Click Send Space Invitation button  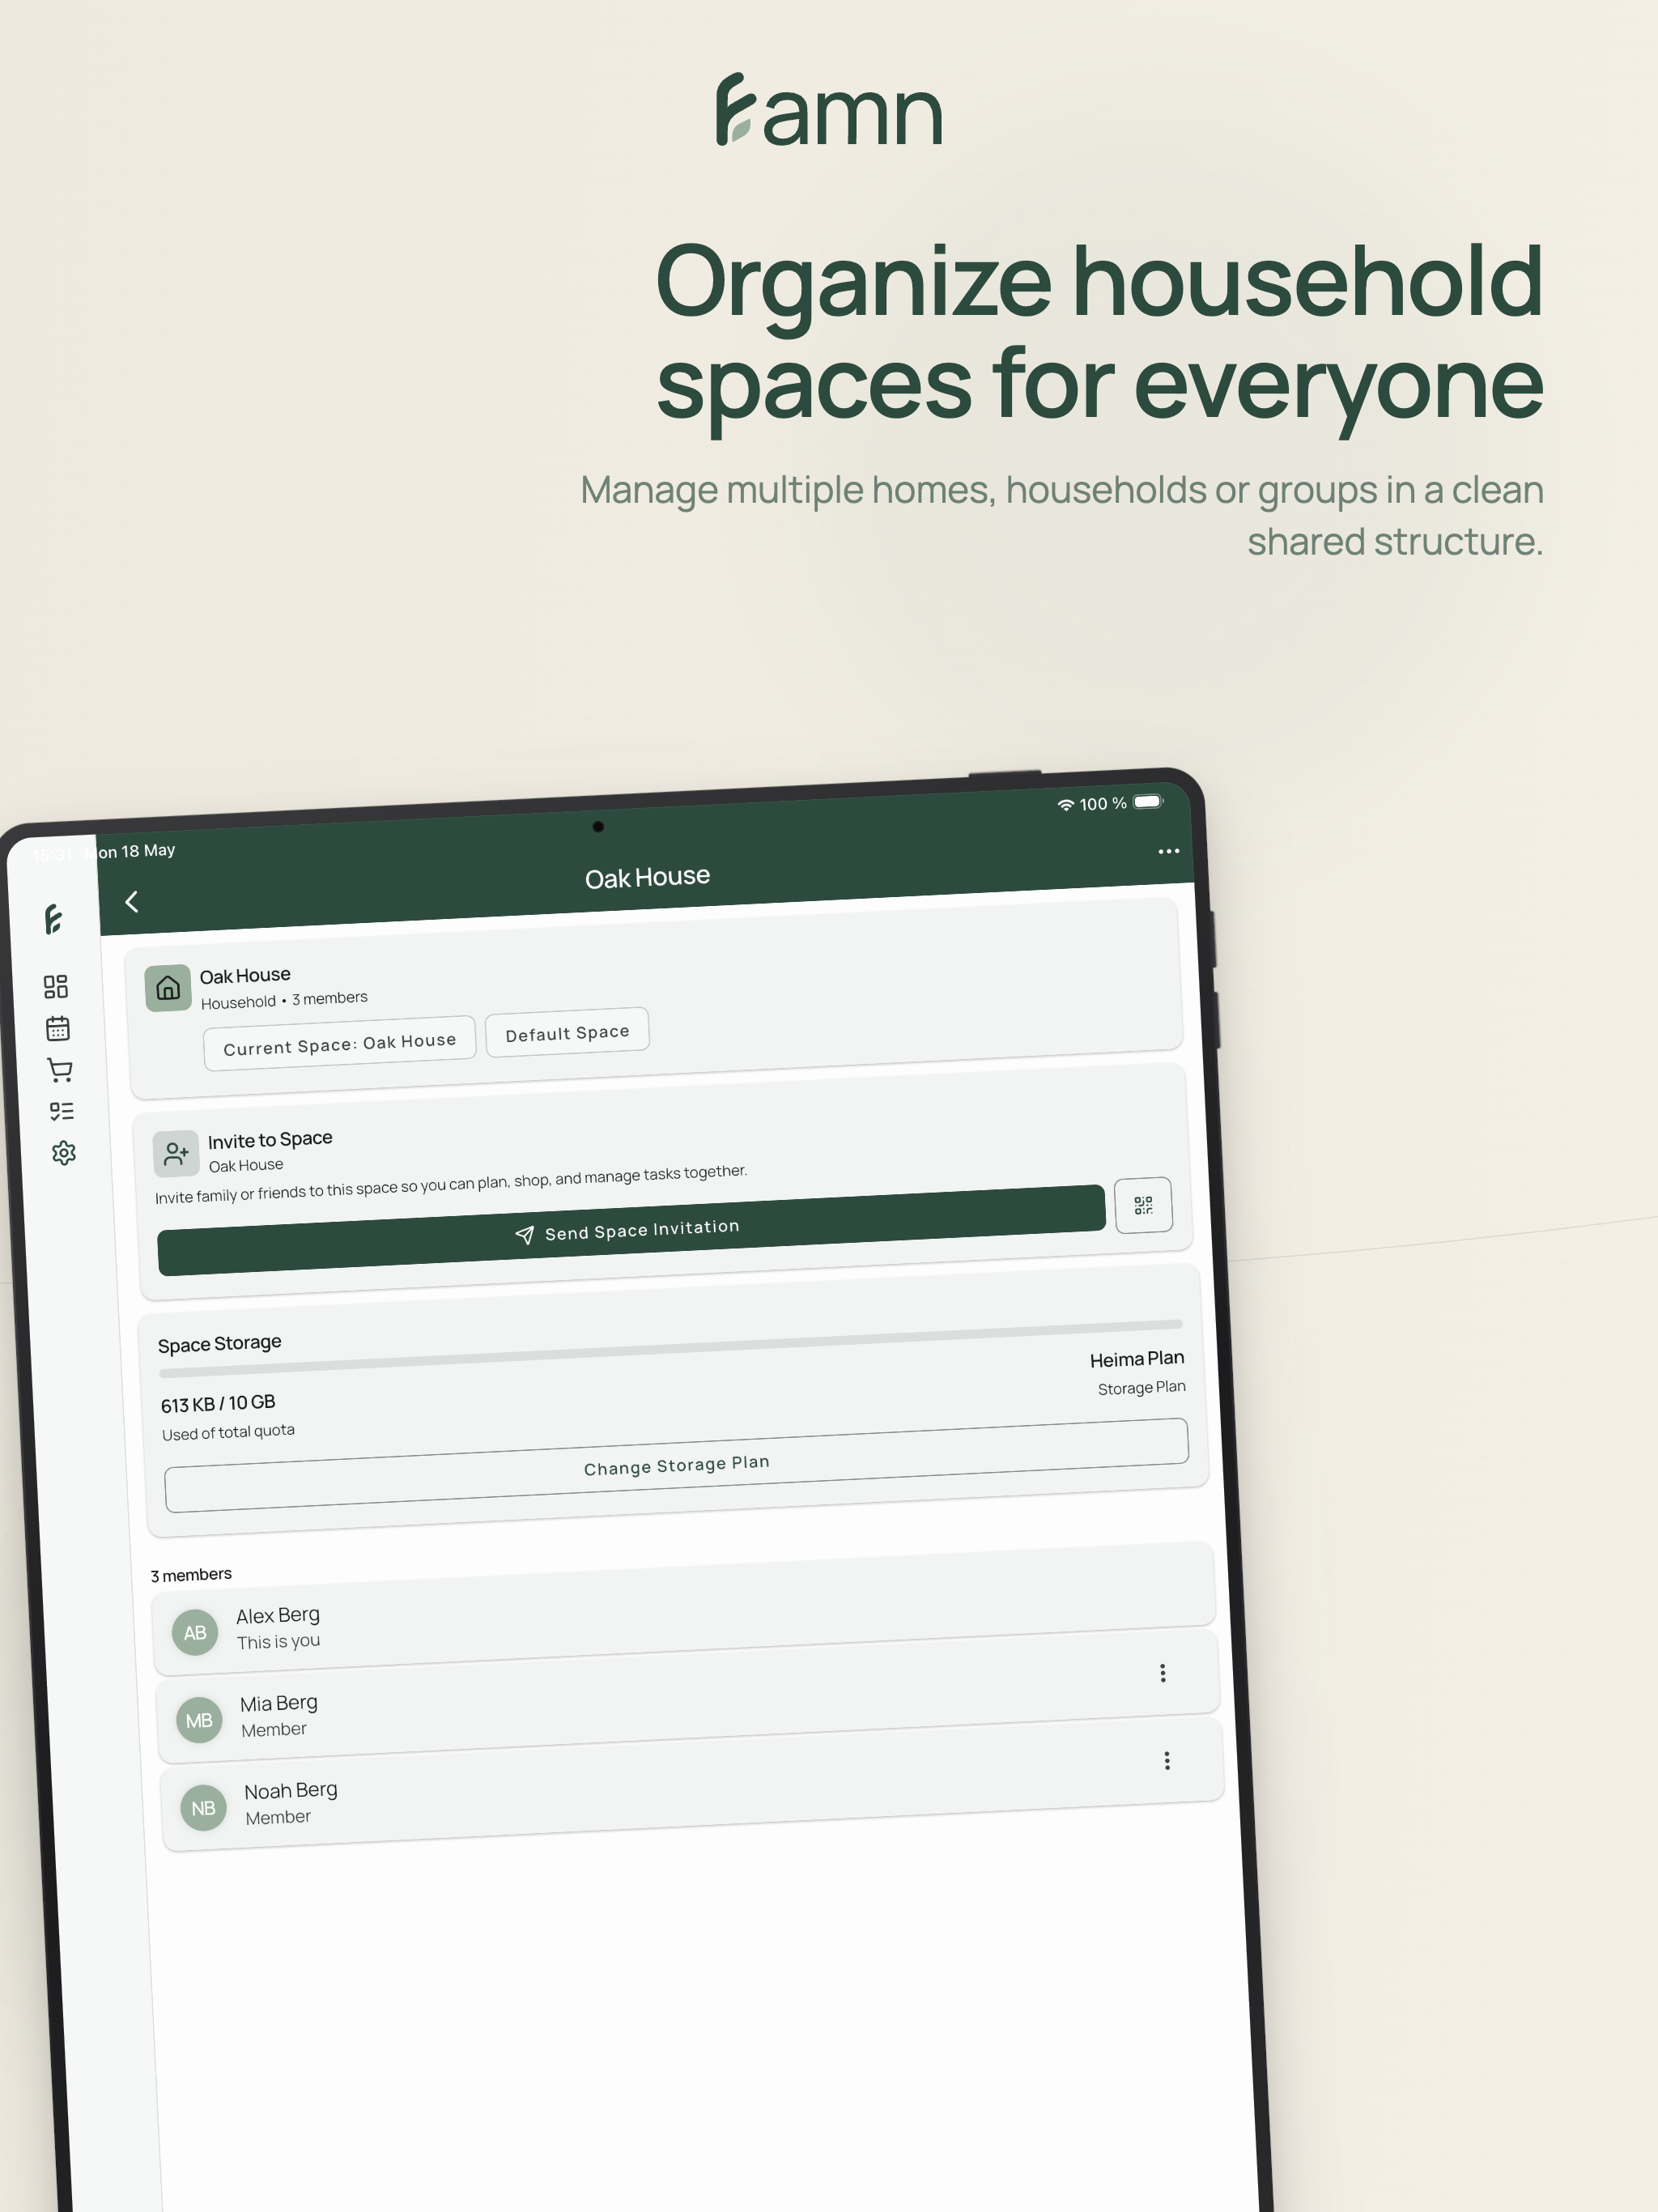[631, 1230]
